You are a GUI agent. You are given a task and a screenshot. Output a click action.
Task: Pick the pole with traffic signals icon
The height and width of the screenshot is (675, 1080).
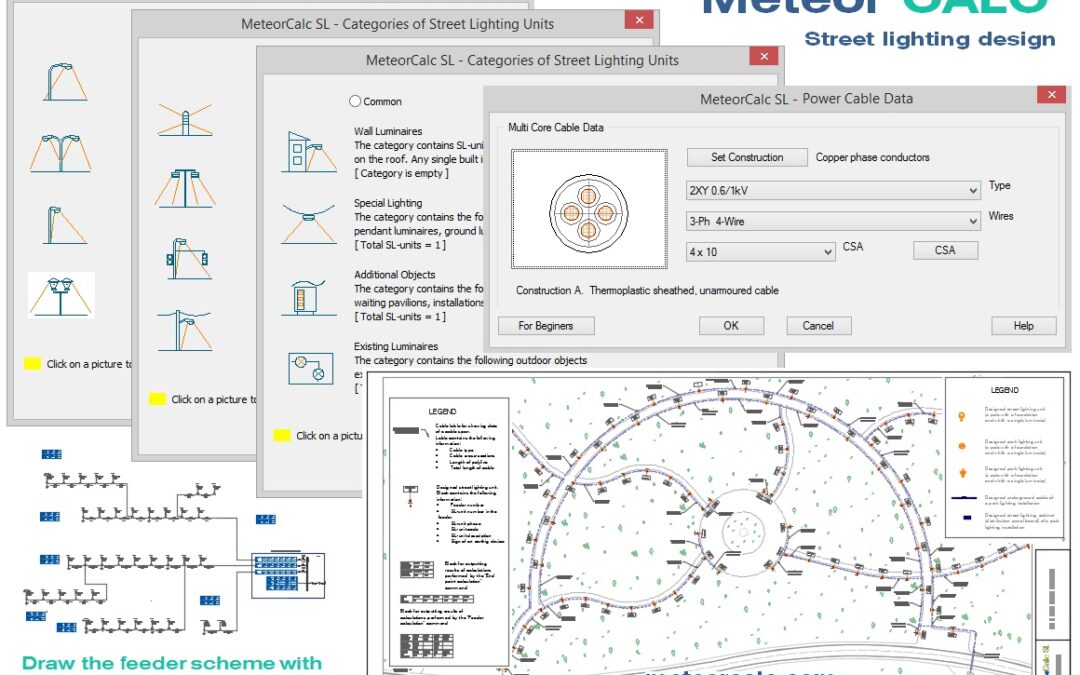[187, 259]
